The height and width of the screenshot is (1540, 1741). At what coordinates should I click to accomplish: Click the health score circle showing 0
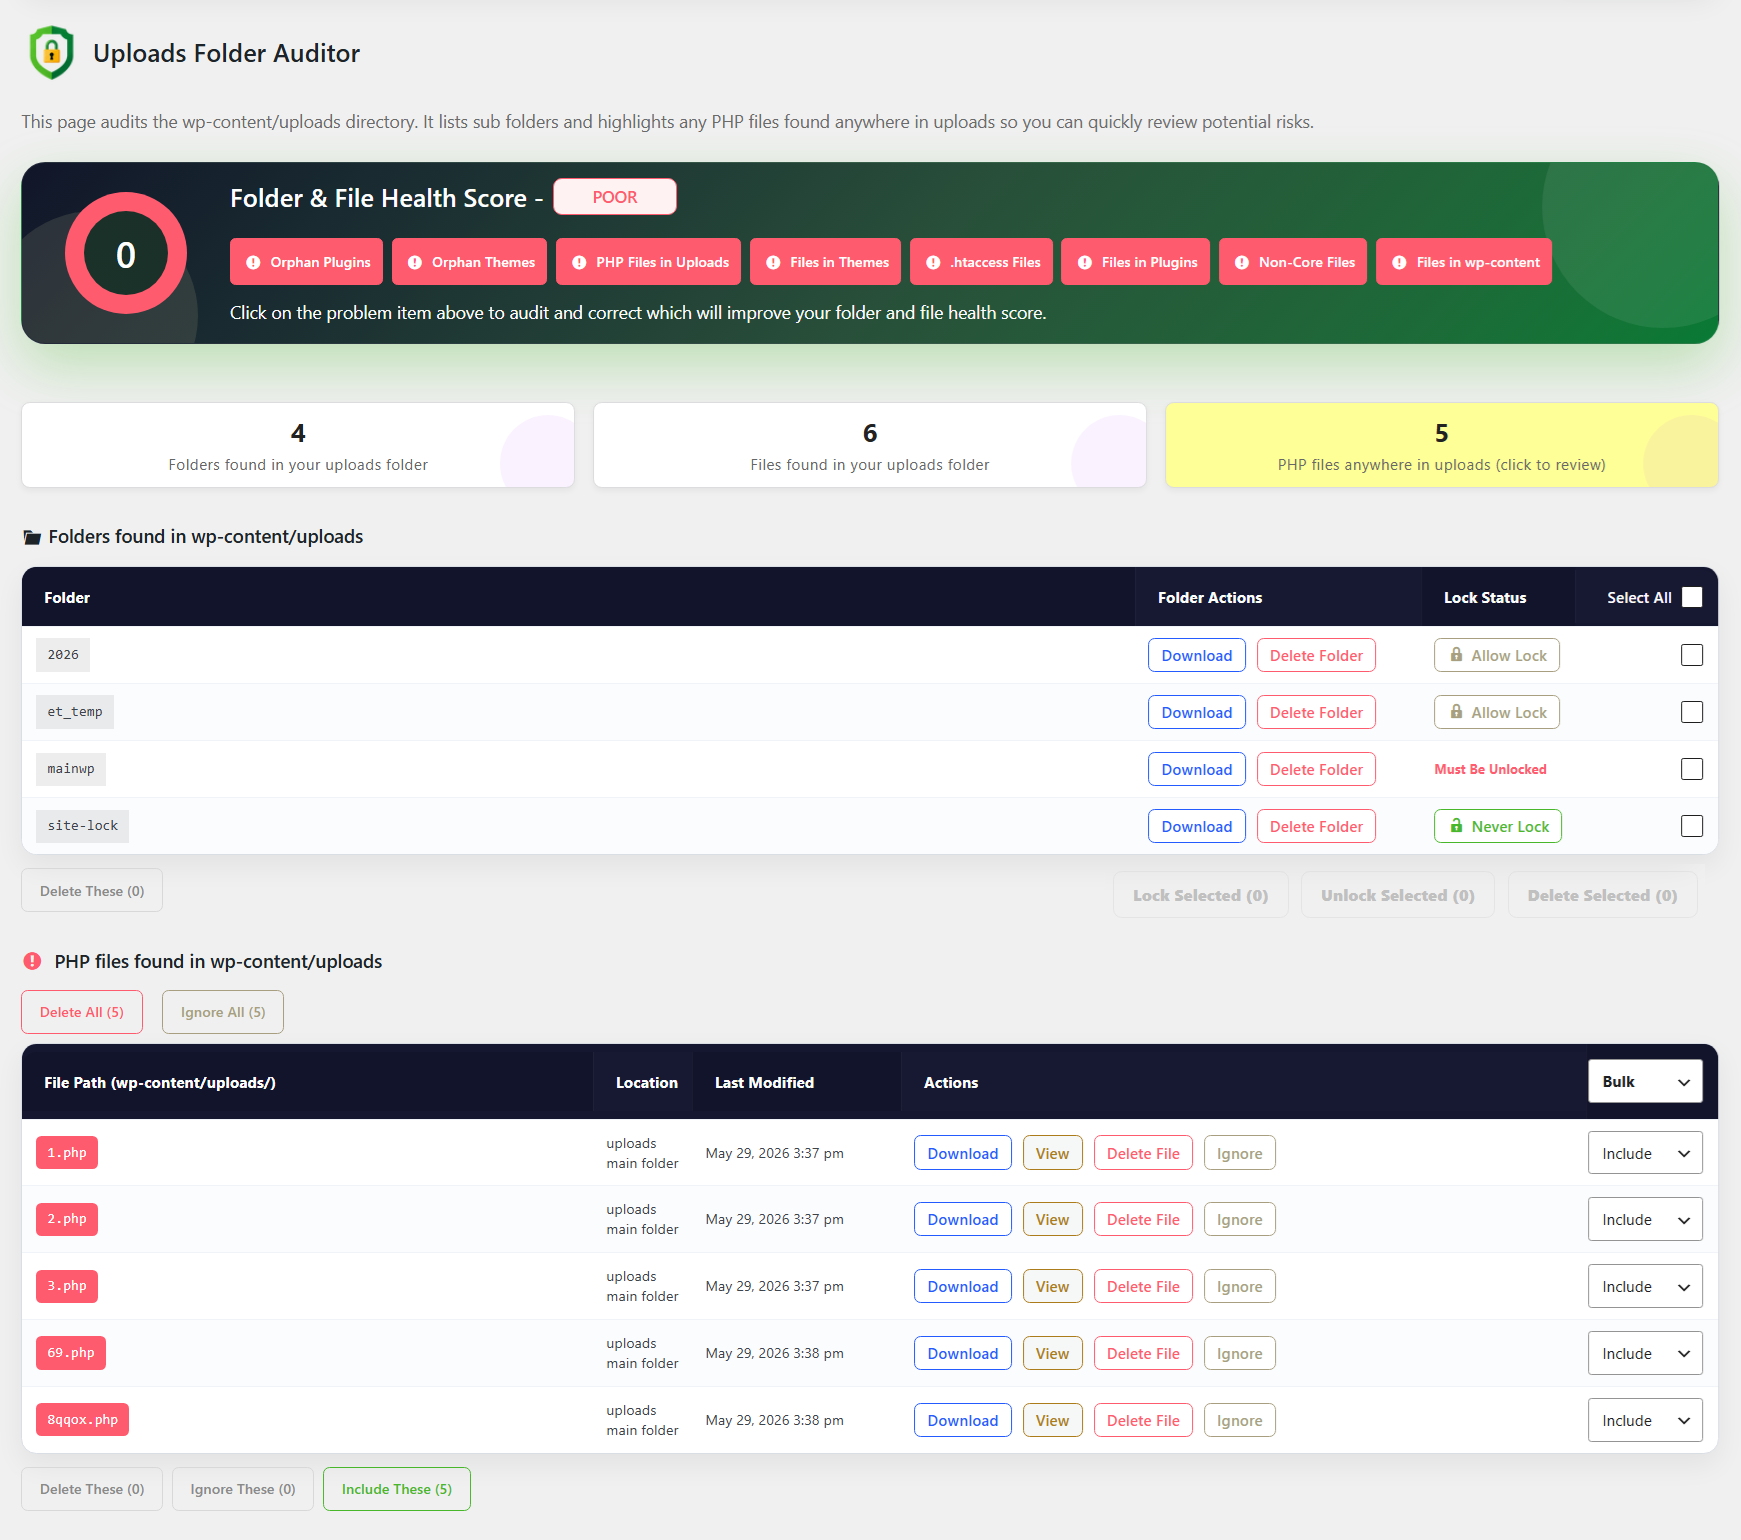(126, 254)
